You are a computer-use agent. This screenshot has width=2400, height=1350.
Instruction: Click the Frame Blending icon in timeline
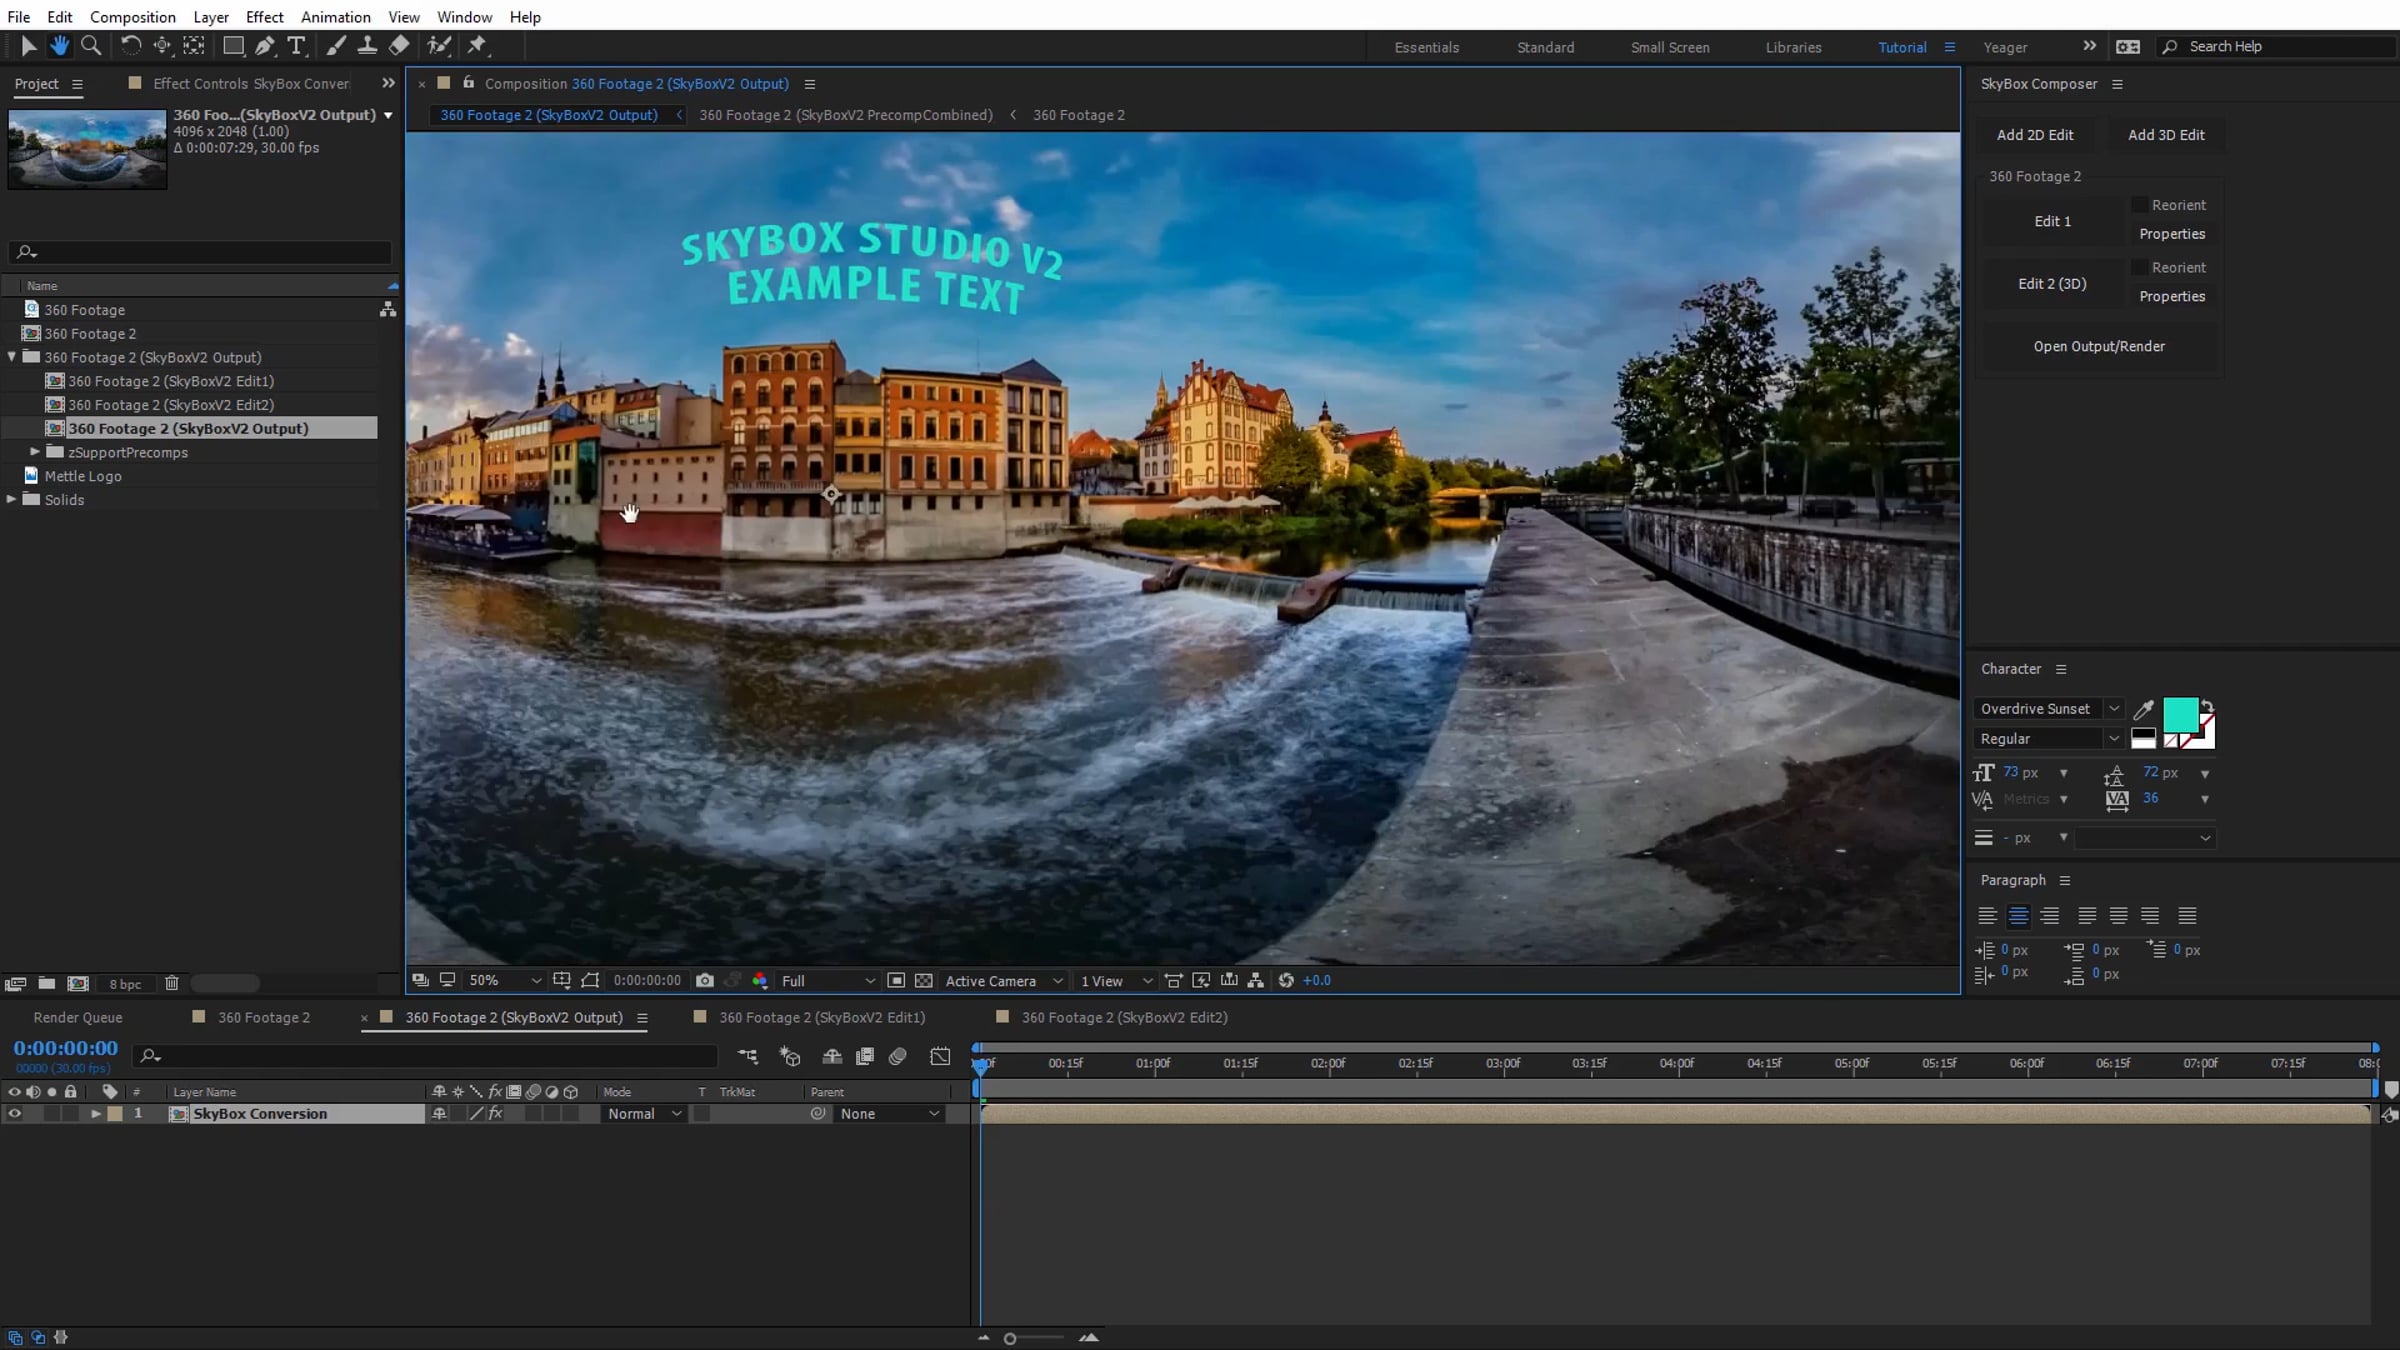click(x=865, y=1056)
